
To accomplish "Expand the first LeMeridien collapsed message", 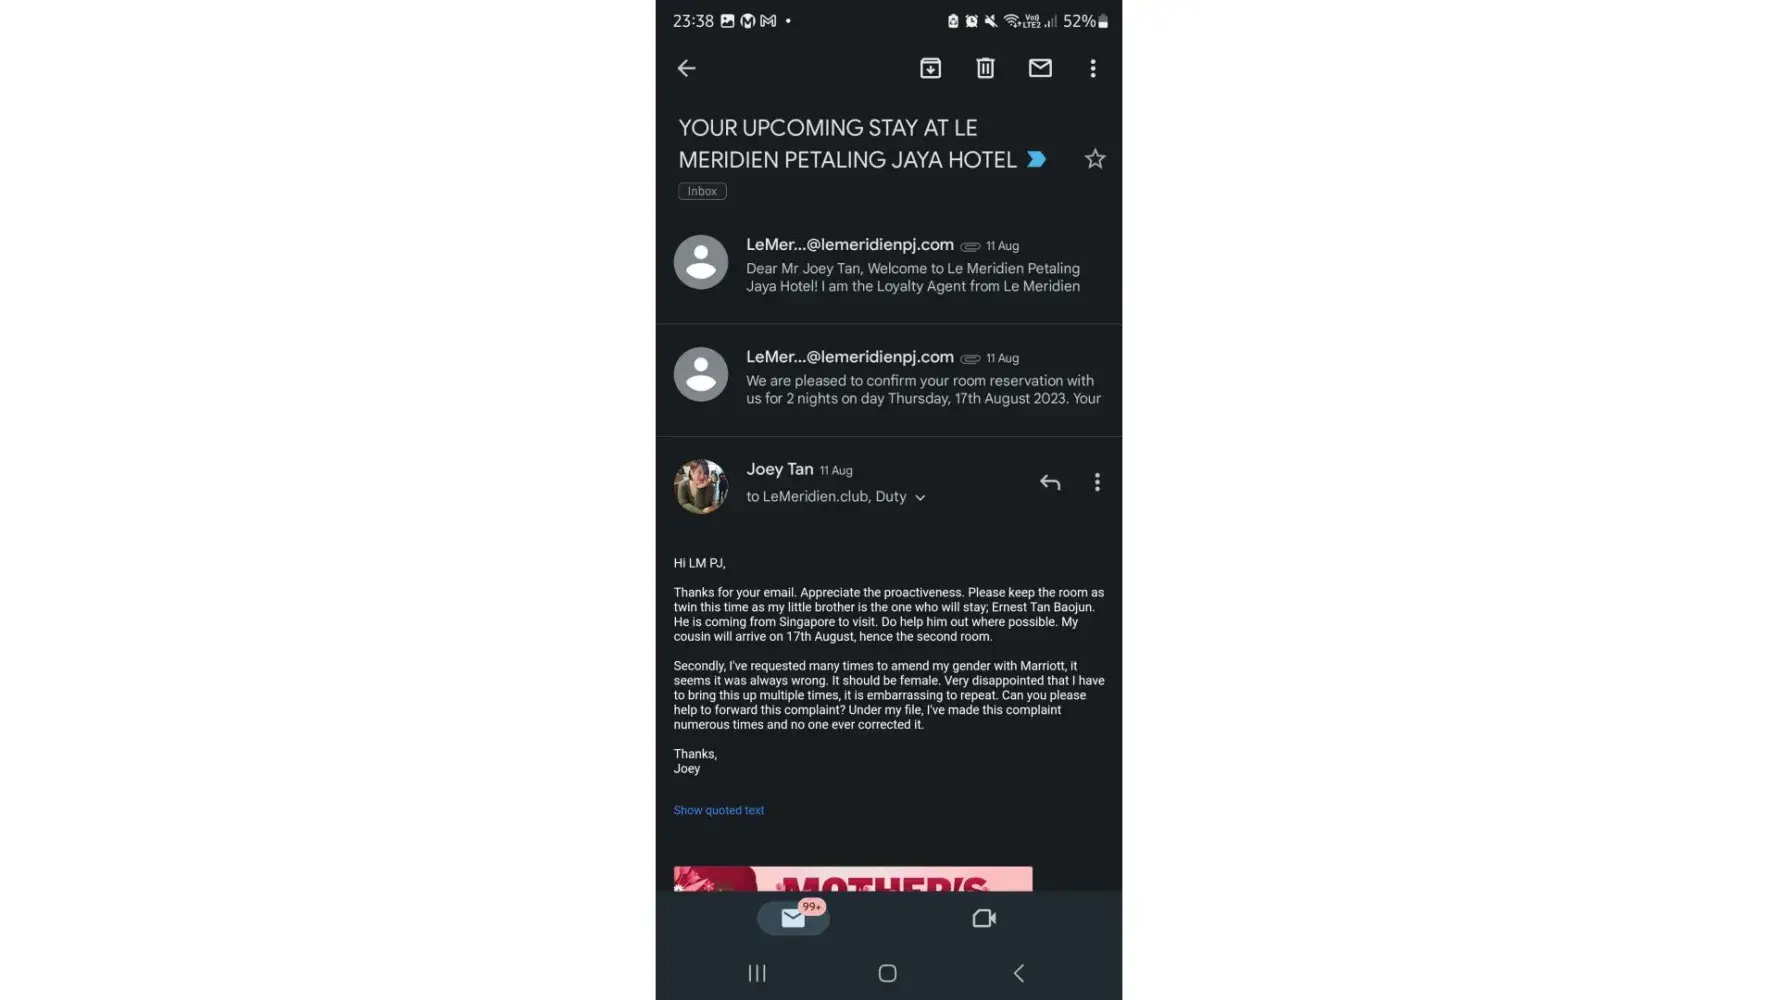I will (x=888, y=266).
